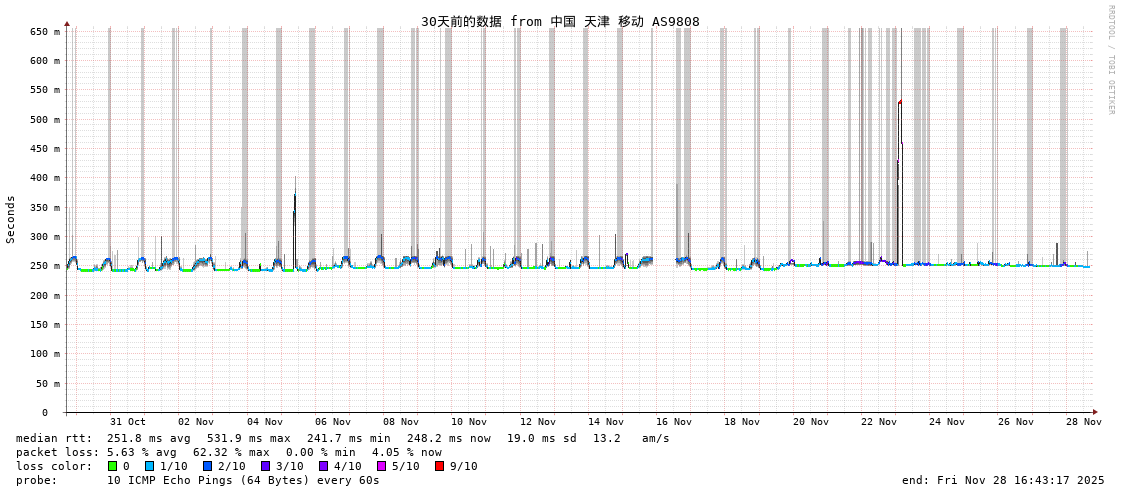Select the 28 Nov date label

pyautogui.click(x=1083, y=422)
